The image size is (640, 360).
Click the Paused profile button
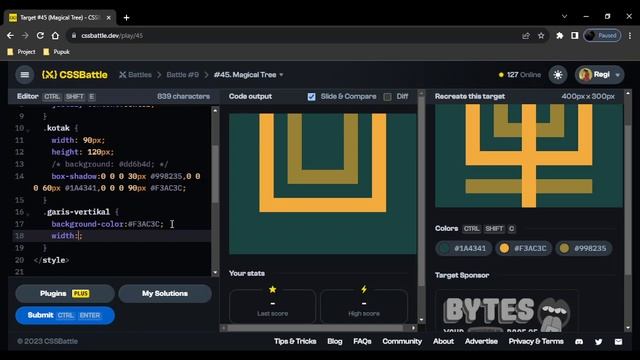602,36
